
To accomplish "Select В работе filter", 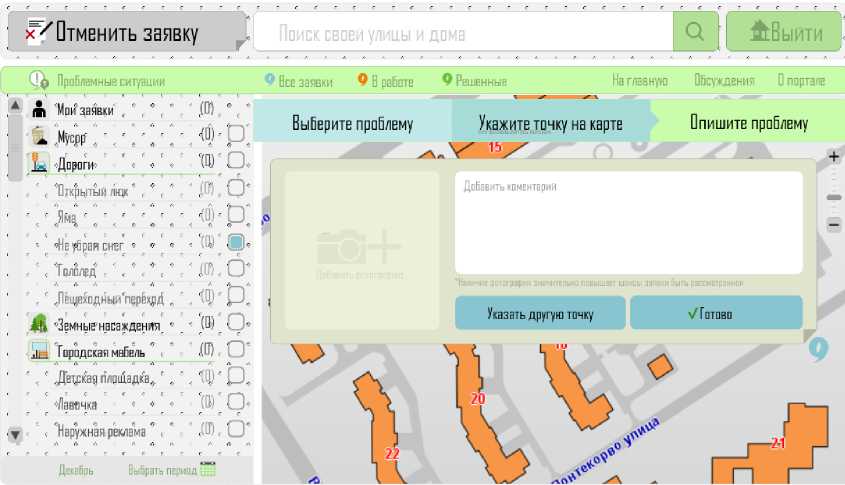I will [386, 81].
